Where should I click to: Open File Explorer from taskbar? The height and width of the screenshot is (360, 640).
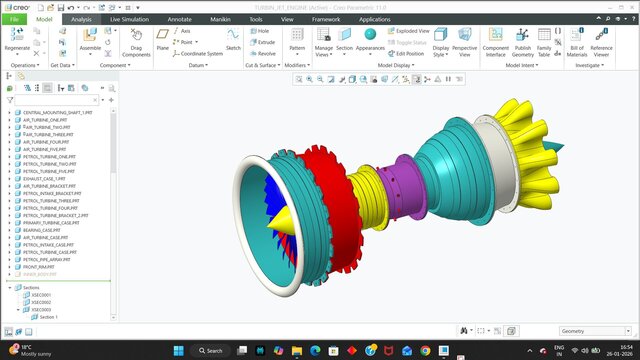click(x=297, y=351)
